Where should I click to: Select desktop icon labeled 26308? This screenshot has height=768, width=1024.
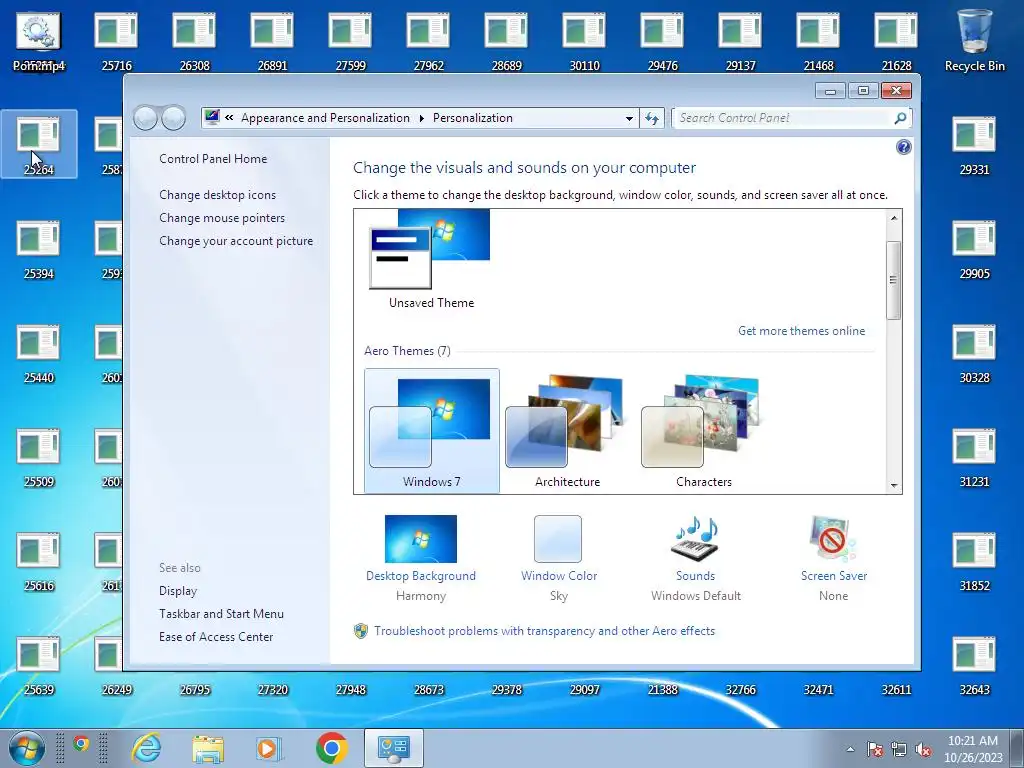194,41
